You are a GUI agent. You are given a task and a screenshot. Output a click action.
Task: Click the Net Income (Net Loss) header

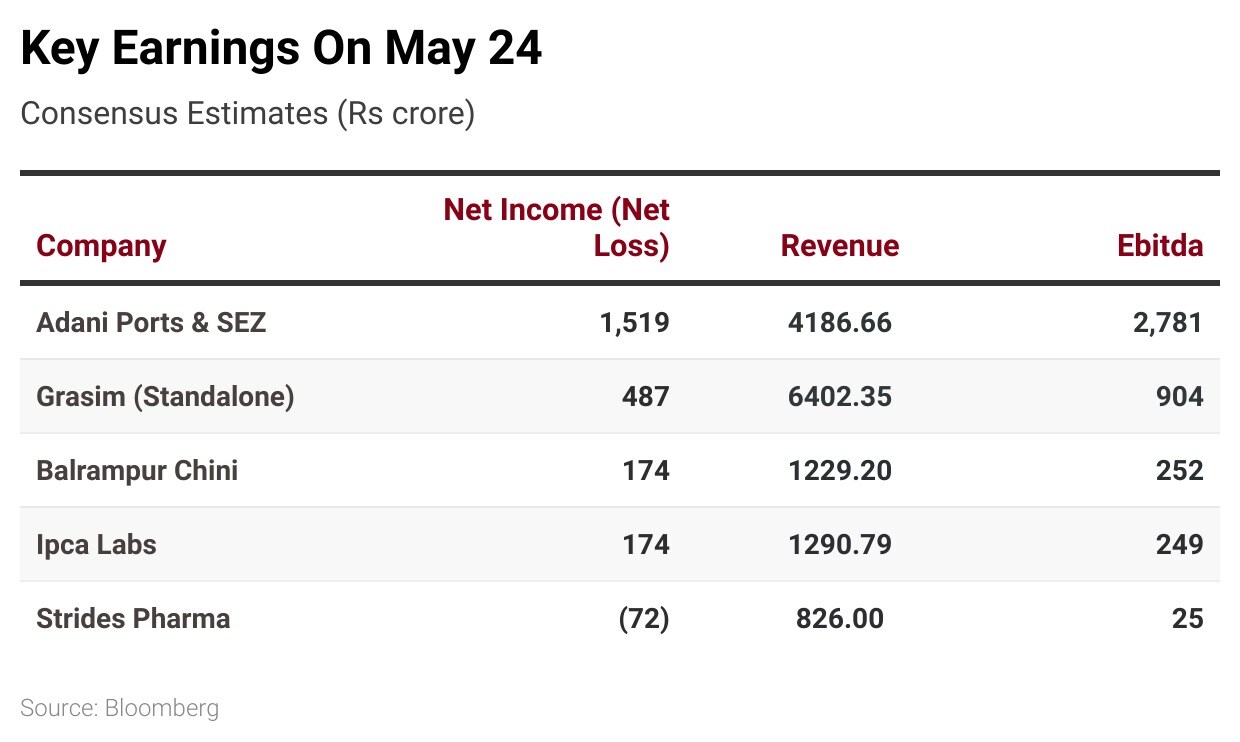click(x=557, y=227)
